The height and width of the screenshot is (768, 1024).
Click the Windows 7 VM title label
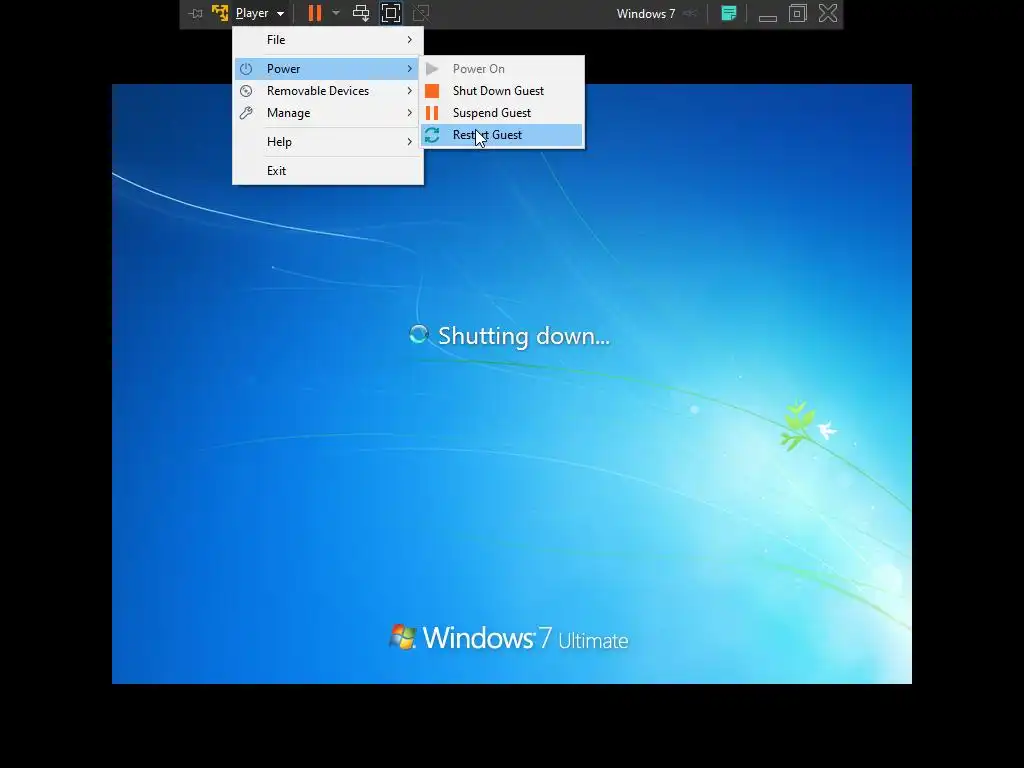click(646, 14)
